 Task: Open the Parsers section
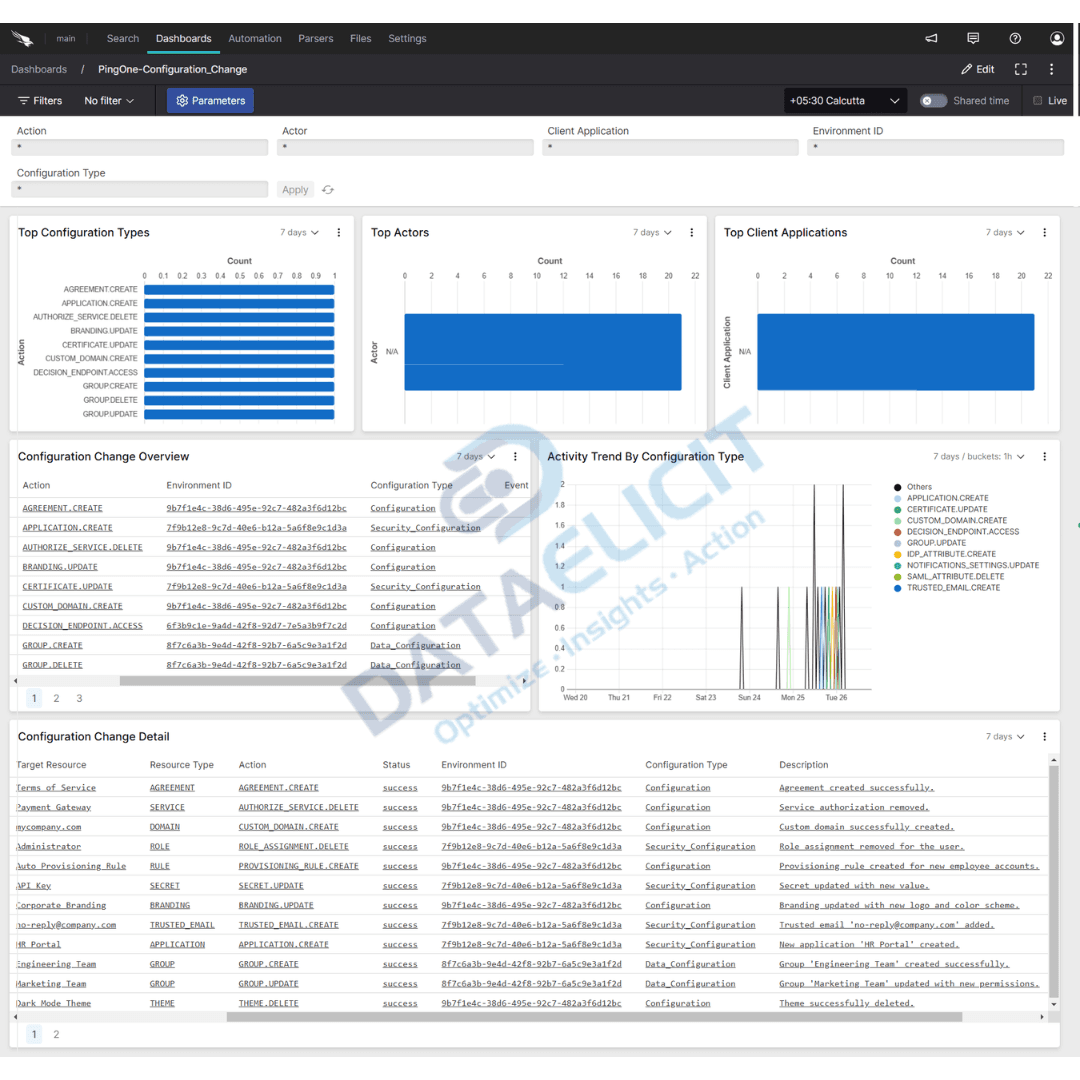tap(316, 38)
